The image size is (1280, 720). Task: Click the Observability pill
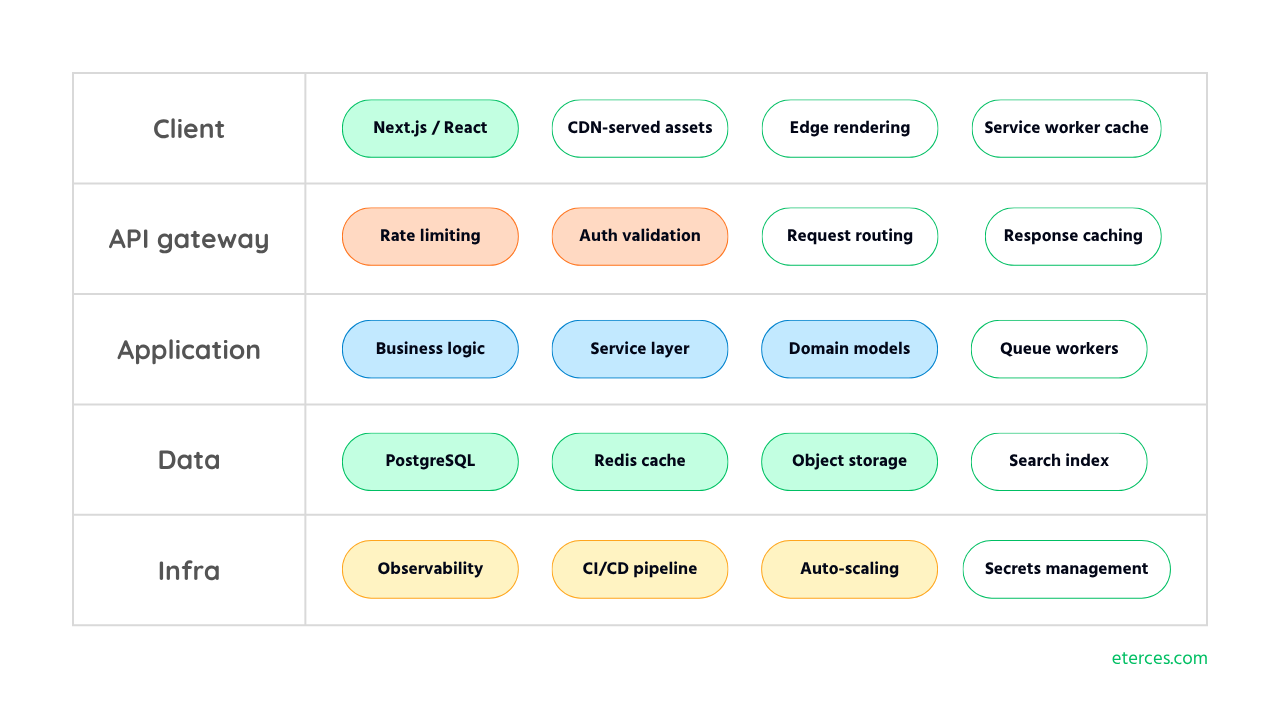[430, 569]
